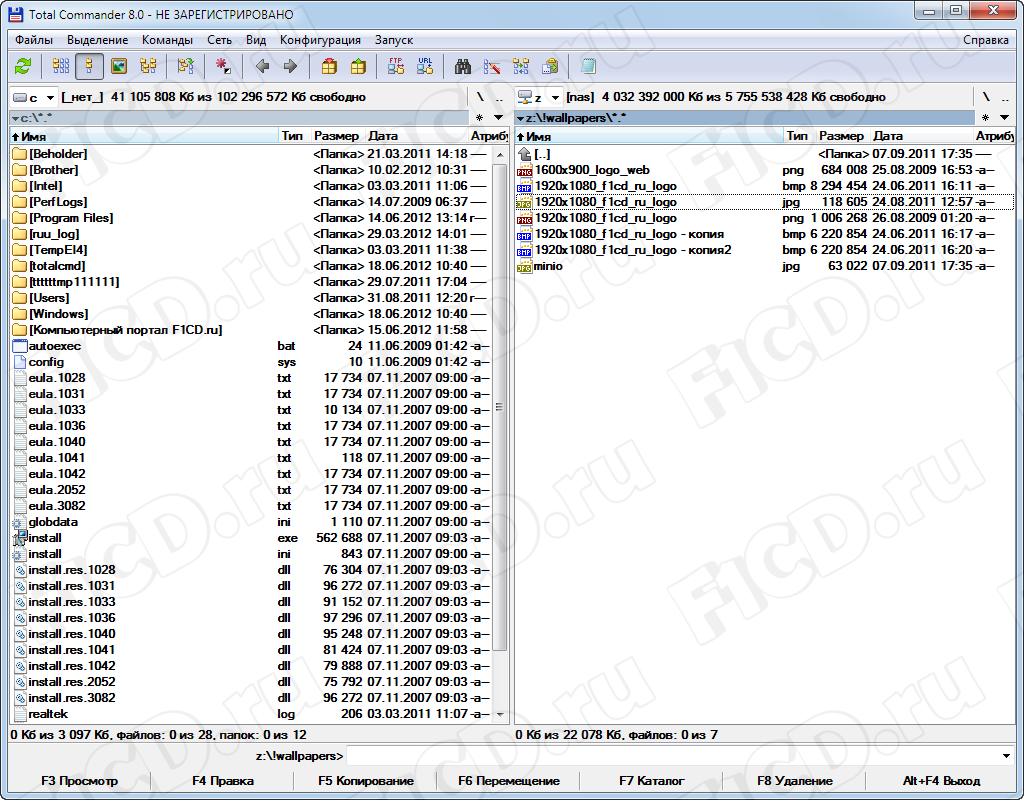Refresh the source panel with green arrows icon

click(24, 66)
